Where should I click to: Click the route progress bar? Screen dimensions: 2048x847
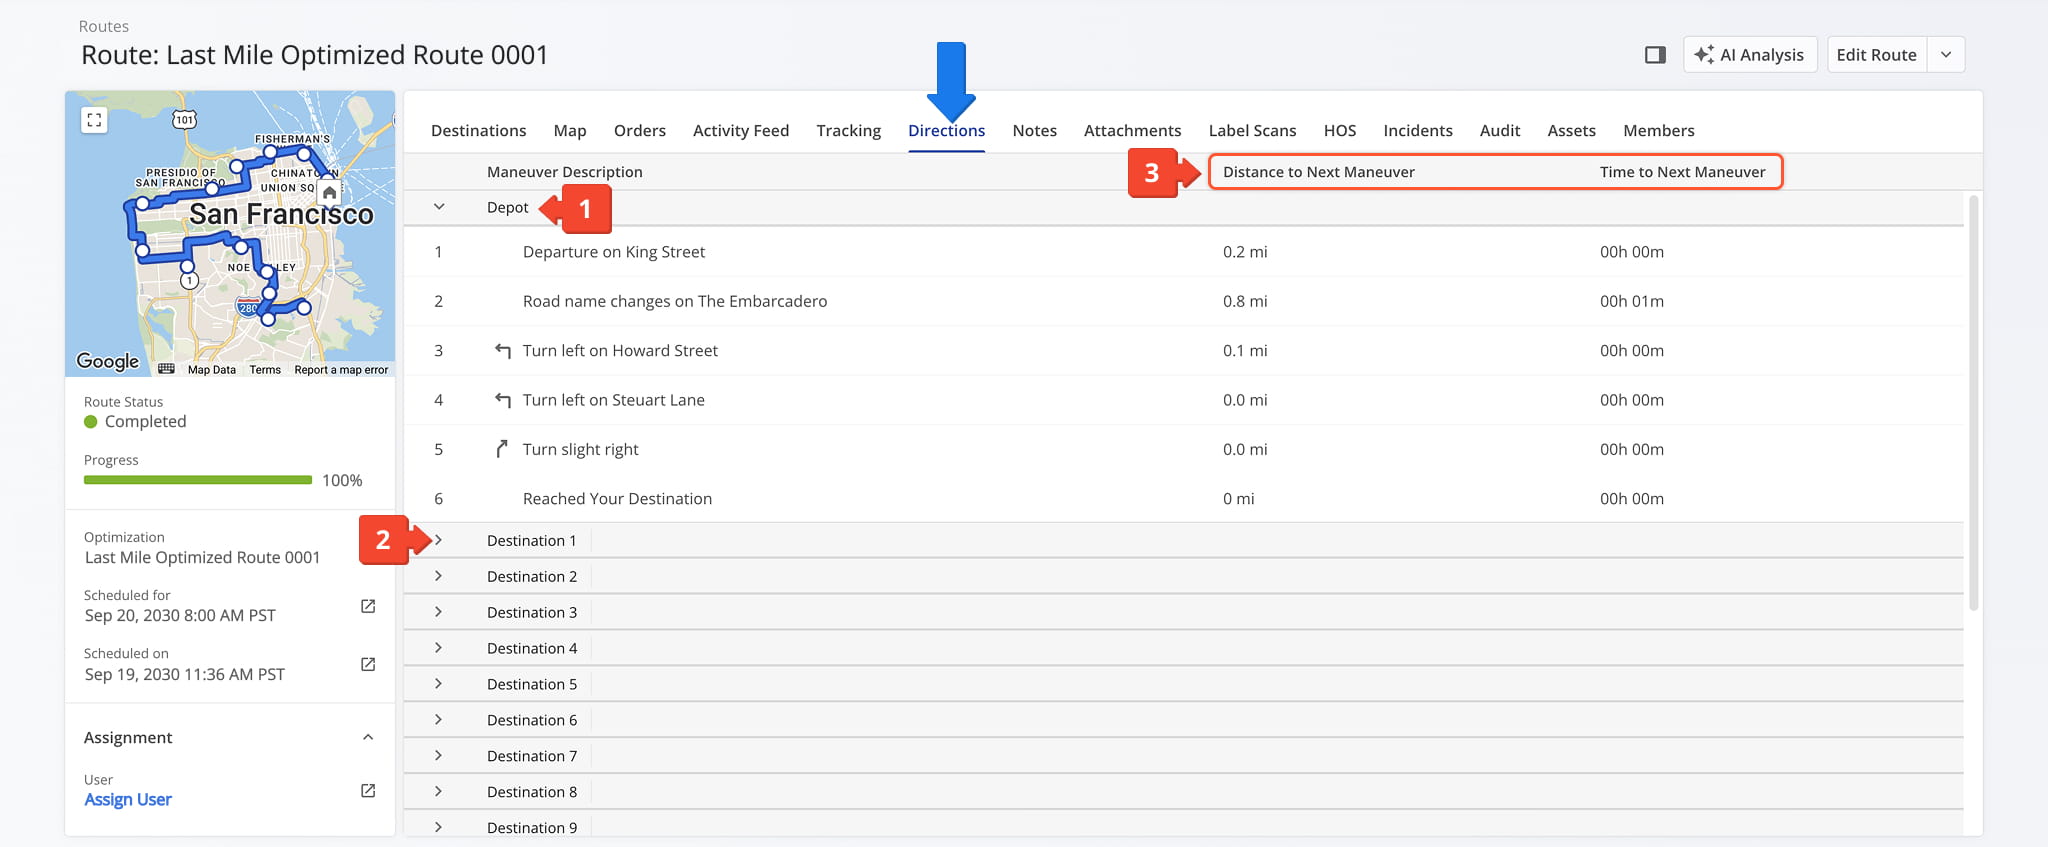pos(198,480)
